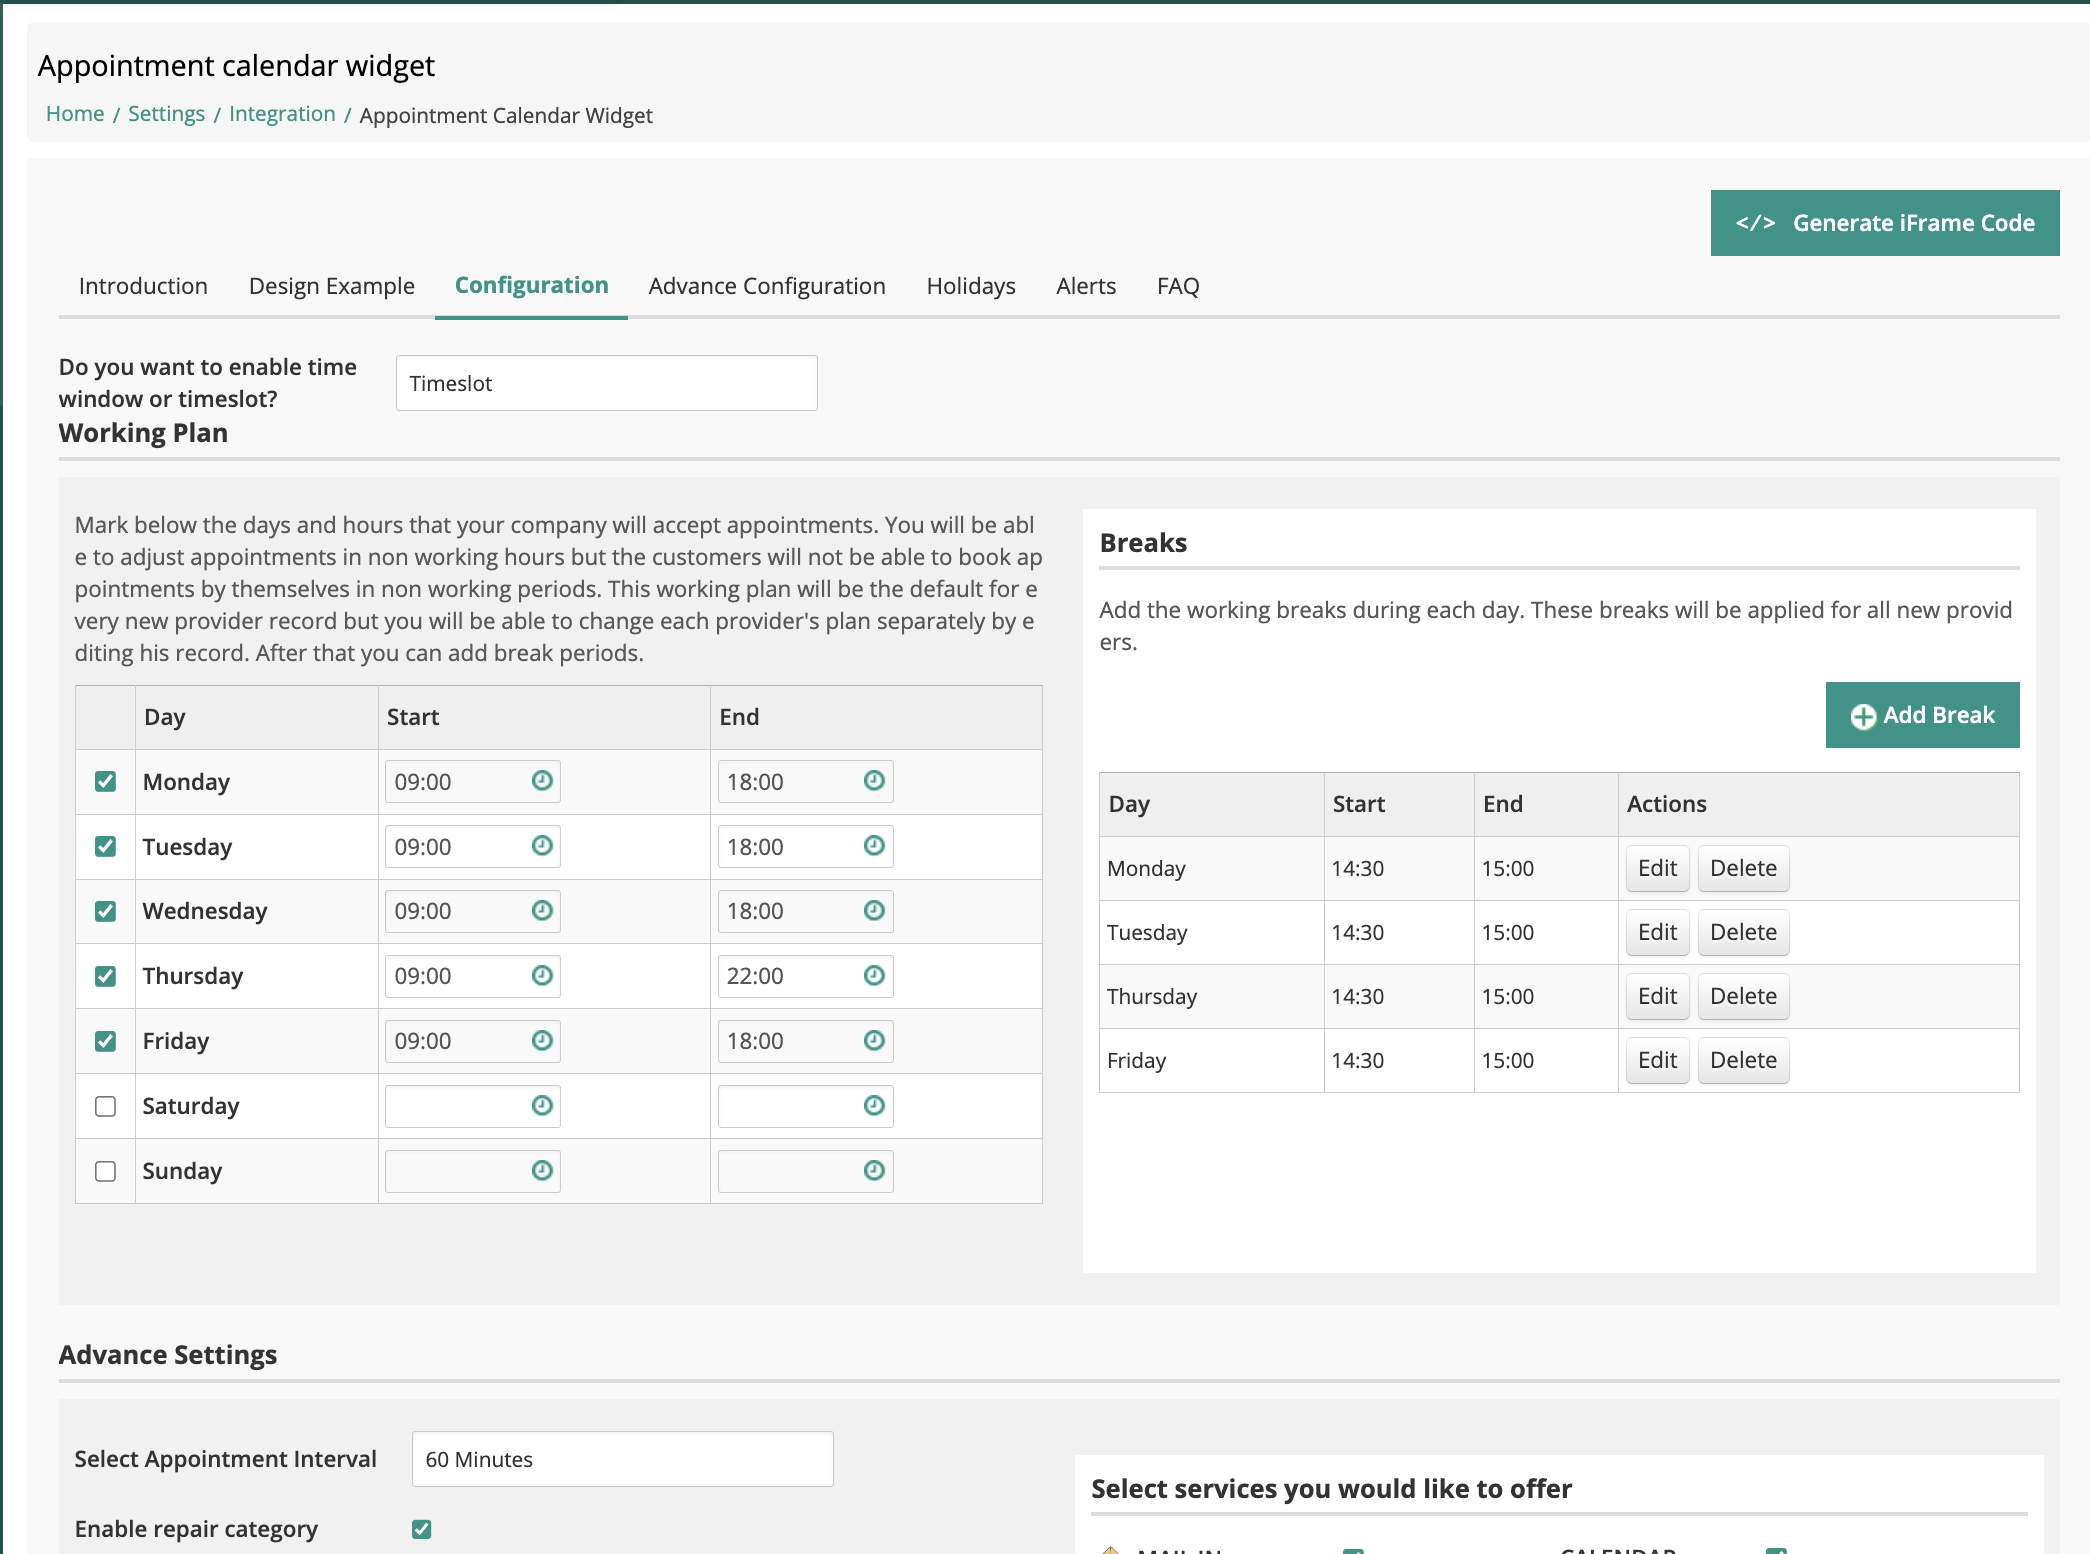Click the Friday start time field
2090x1554 pixels.
[x=472, y=1041]
